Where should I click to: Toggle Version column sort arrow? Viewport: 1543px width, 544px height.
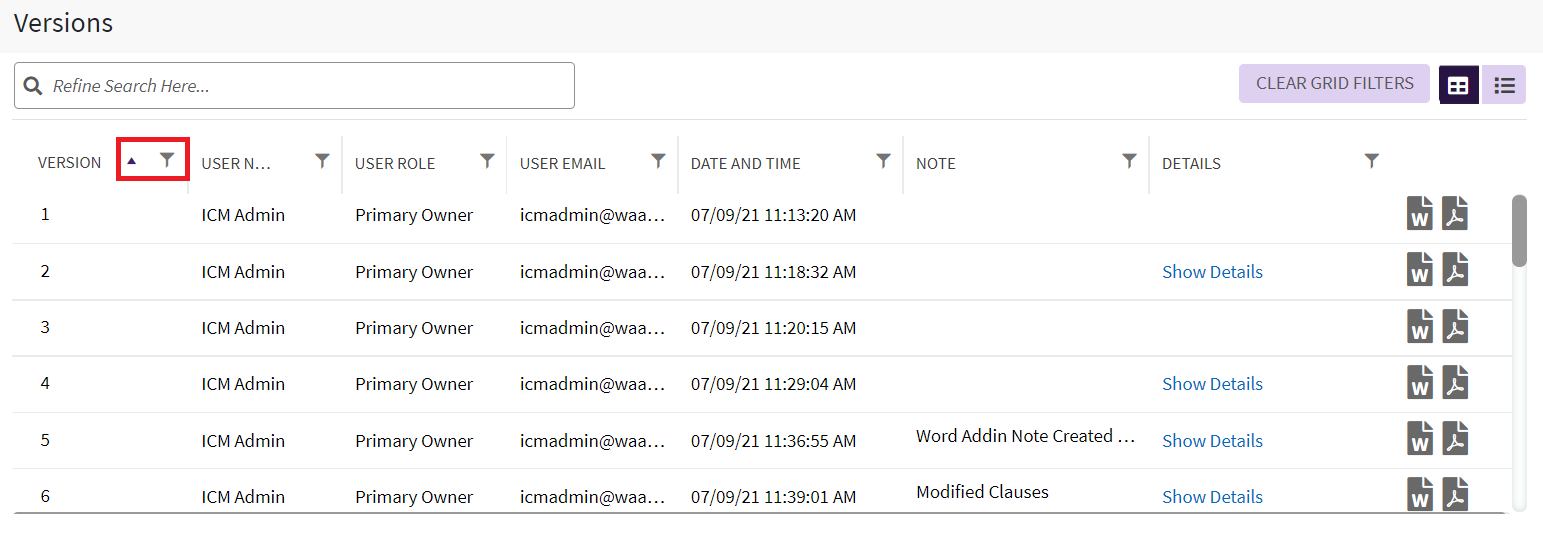click(x=132, y=161)
